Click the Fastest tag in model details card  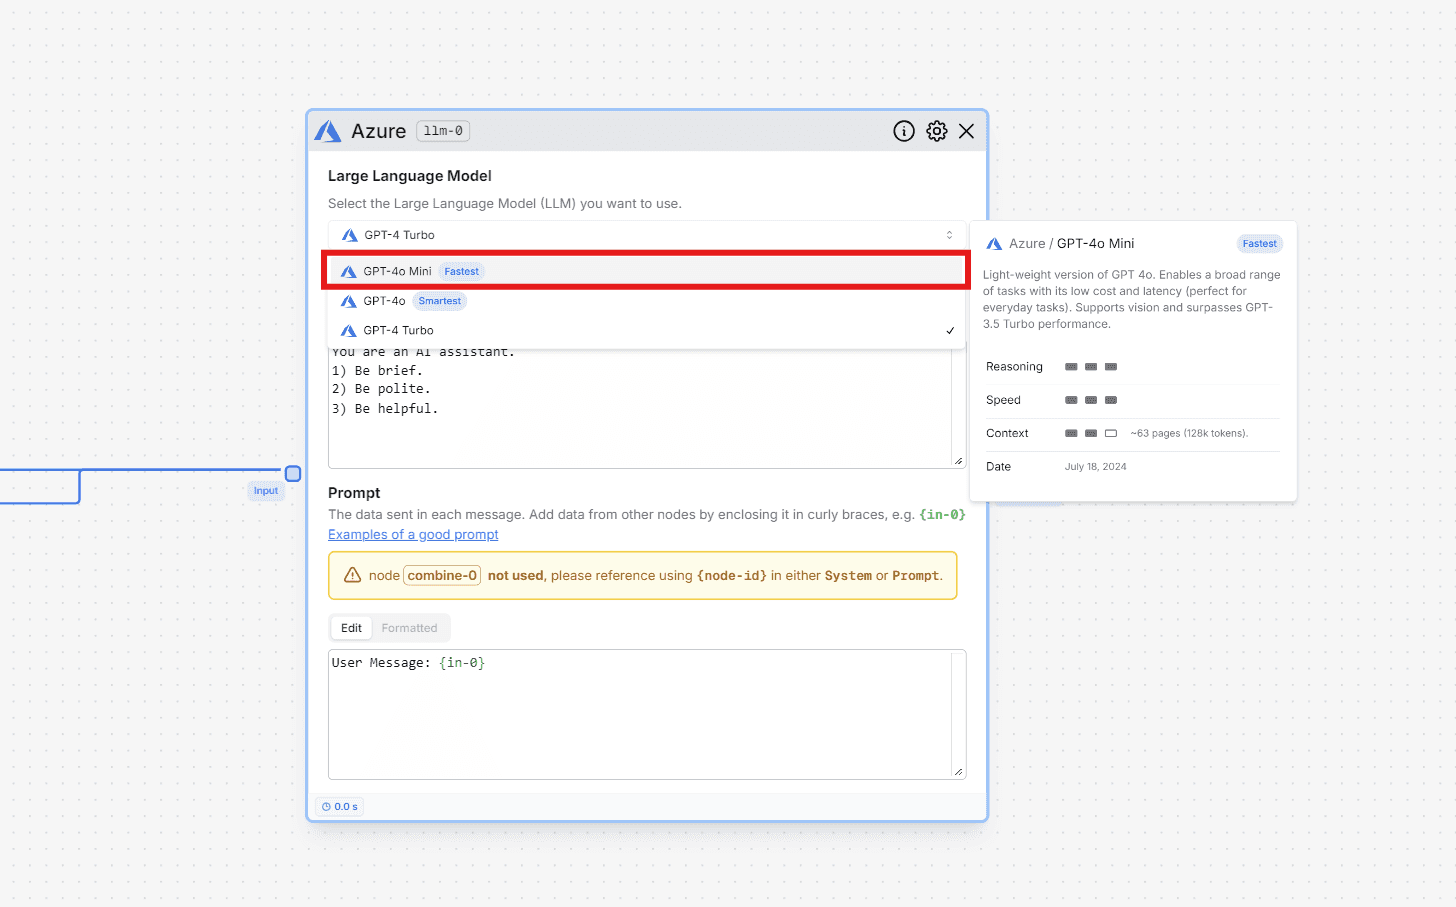click(1260, 244)
